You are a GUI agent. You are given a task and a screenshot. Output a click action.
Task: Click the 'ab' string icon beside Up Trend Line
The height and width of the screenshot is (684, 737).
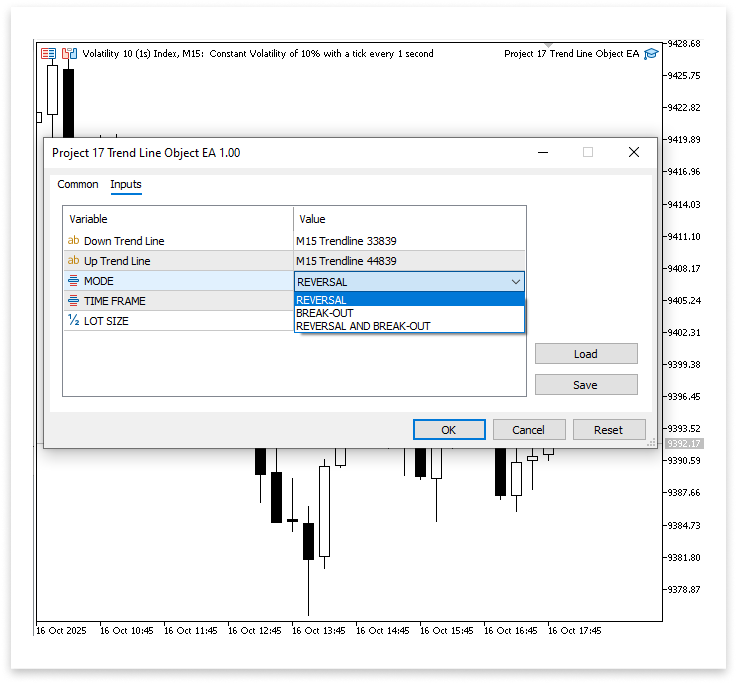click(73, 260)
